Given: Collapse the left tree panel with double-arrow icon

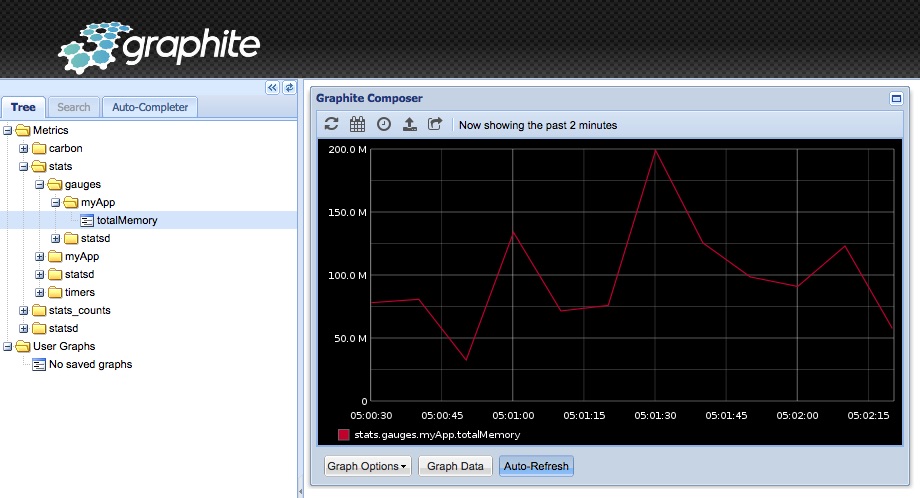Looking at the screenshot, I should [x=272, y=87].
